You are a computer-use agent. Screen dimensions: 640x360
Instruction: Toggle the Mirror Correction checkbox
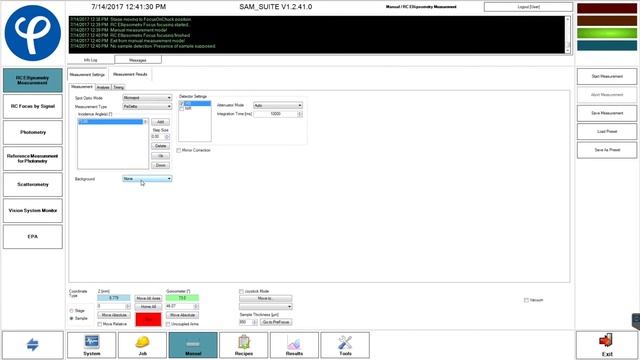click(179, 151)
